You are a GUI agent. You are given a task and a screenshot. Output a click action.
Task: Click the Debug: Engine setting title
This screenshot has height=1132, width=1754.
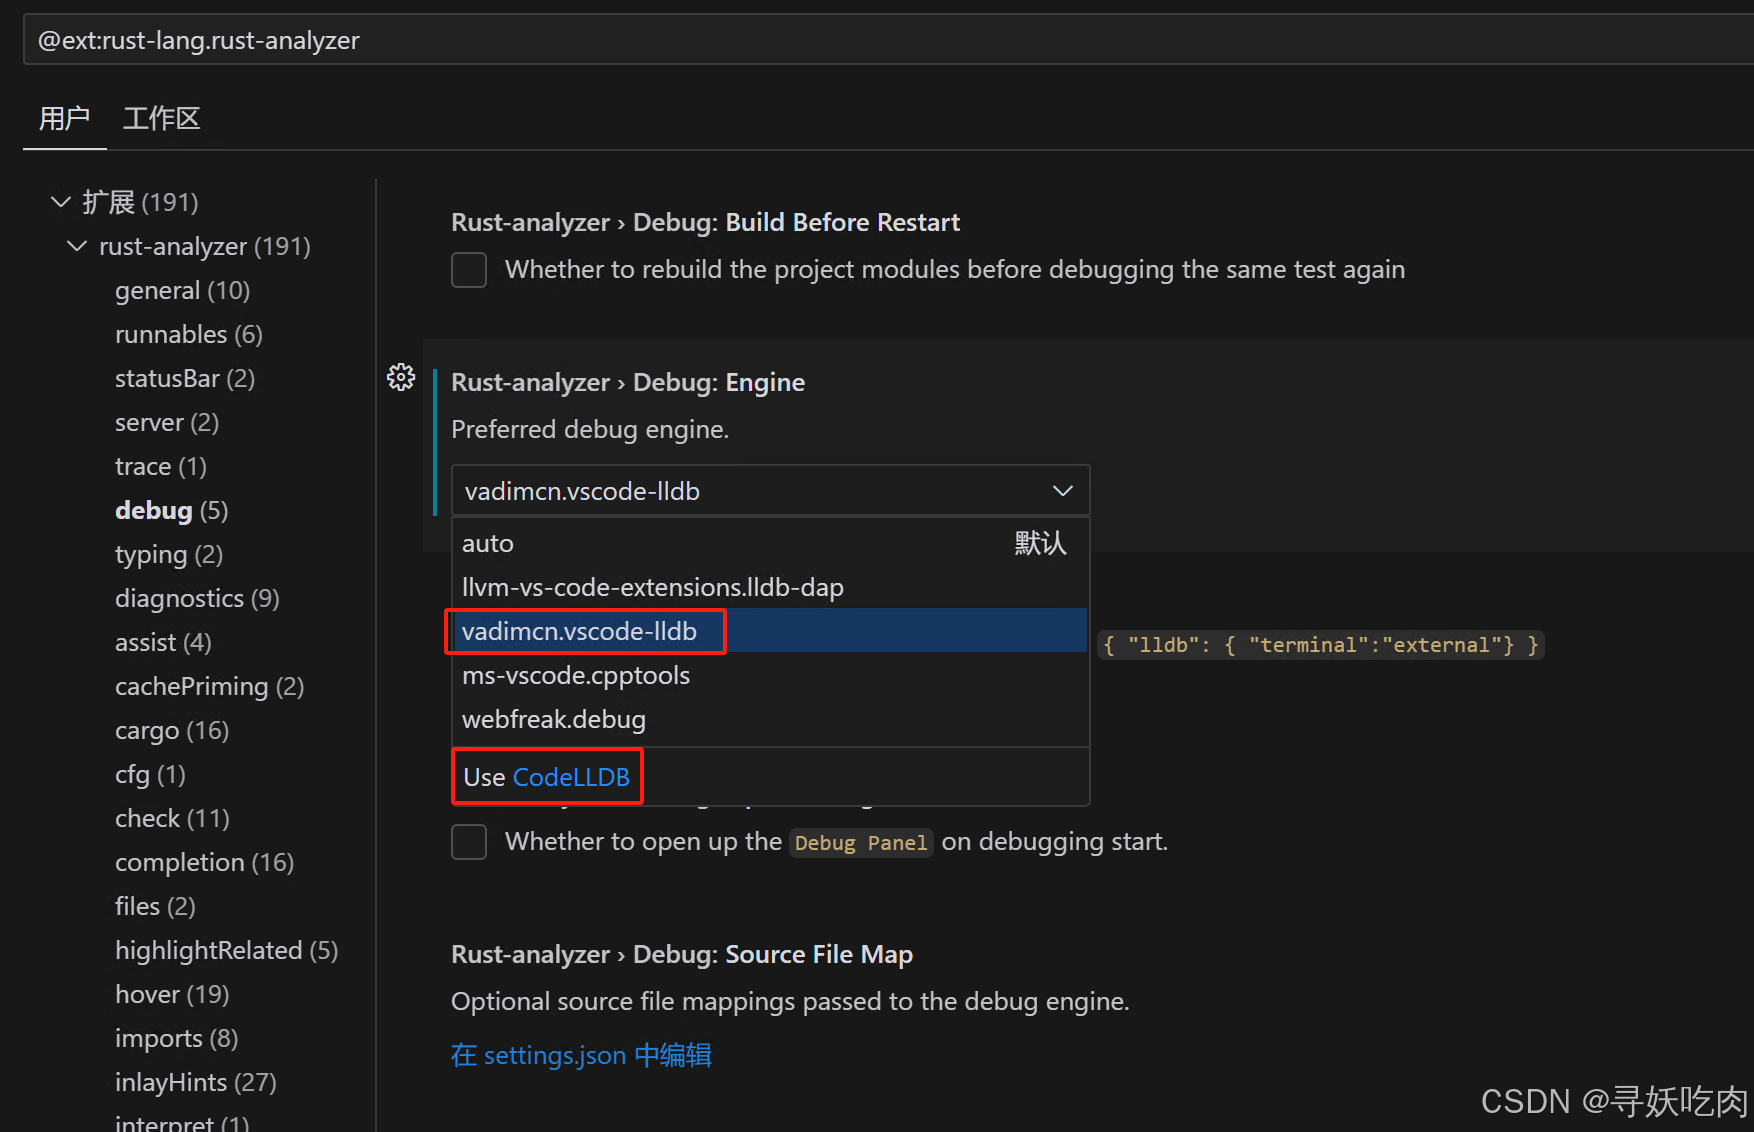tap(628, 382)
